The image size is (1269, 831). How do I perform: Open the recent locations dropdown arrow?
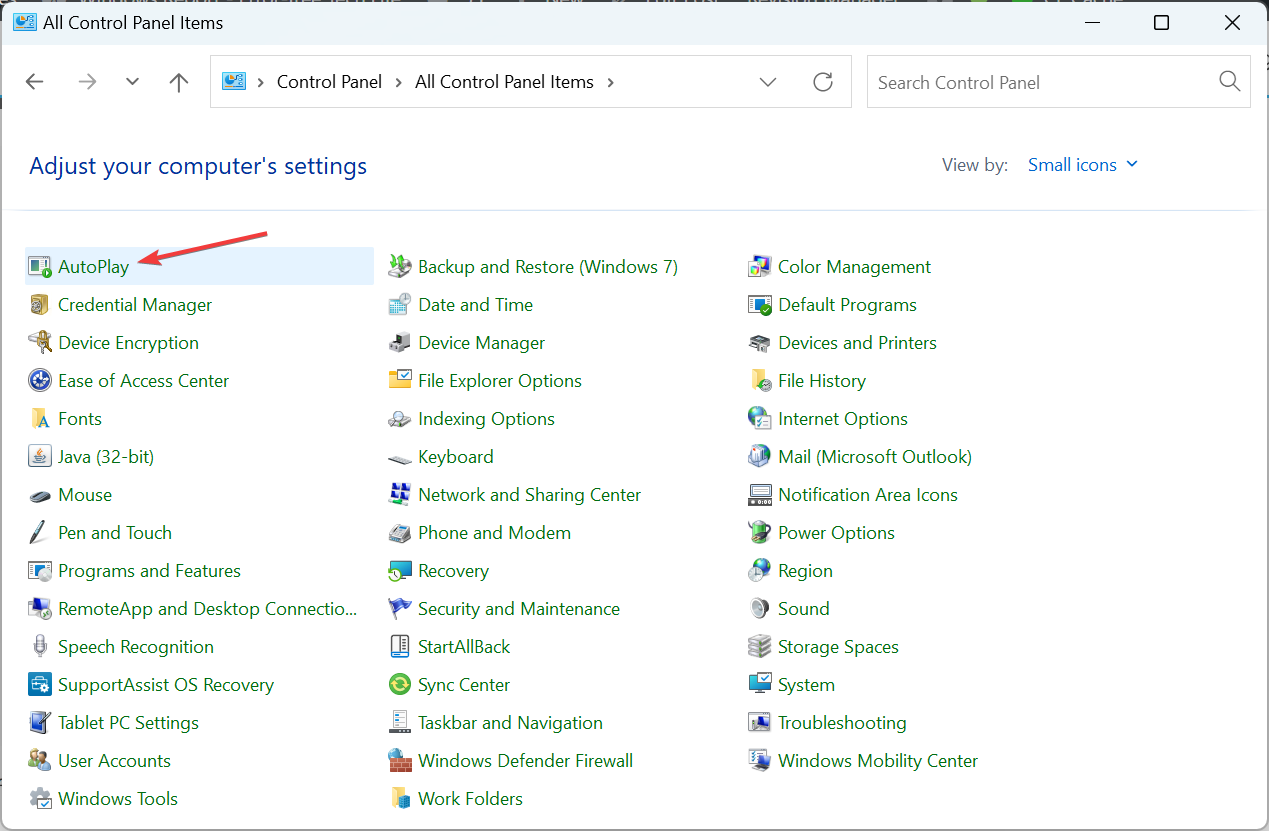pyautogui.click(x=133, y=82)
